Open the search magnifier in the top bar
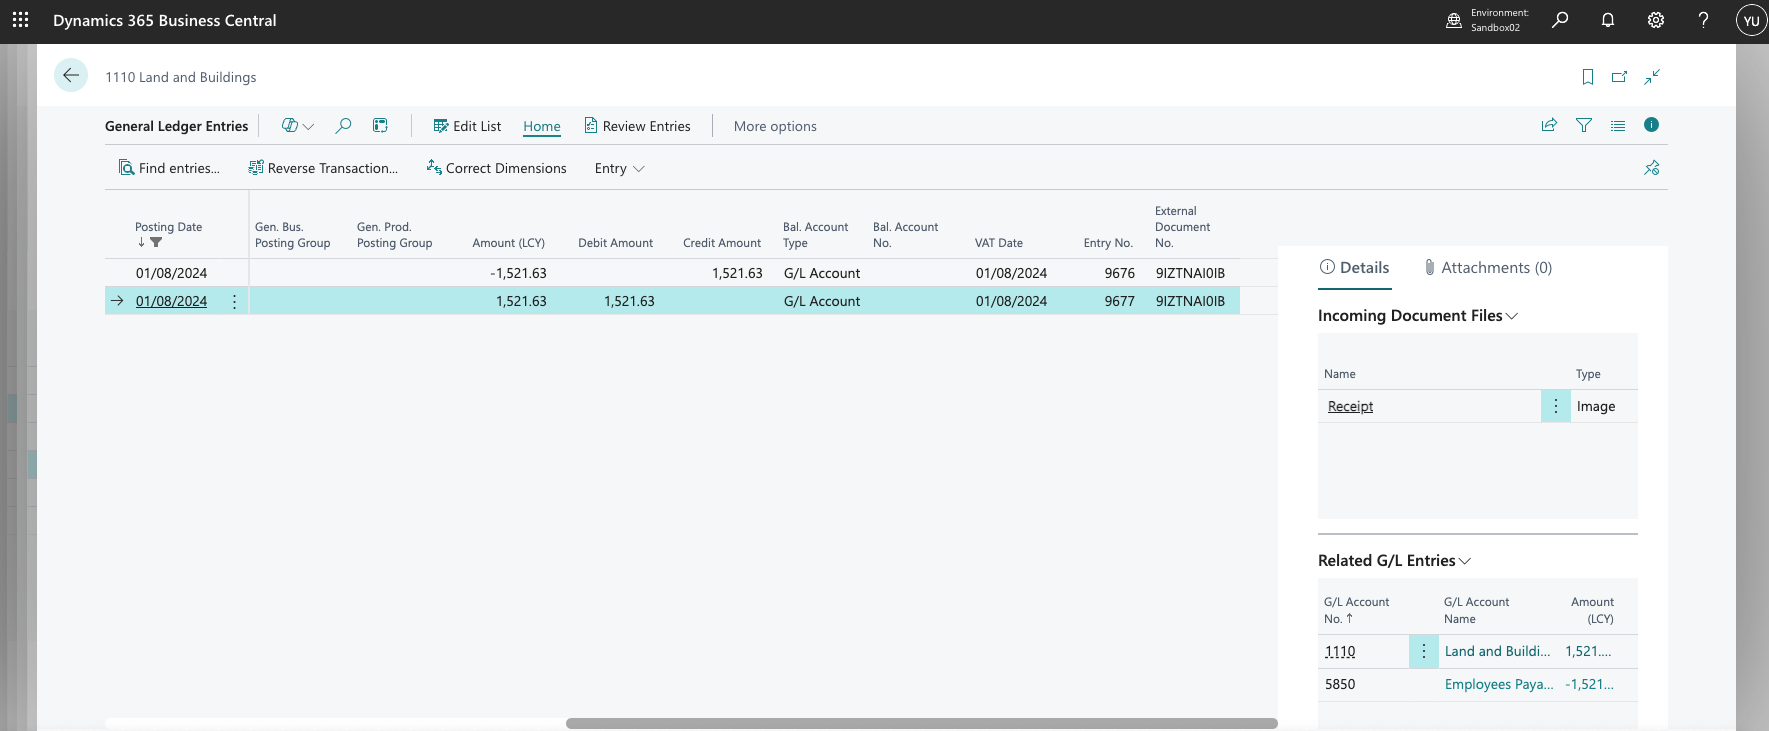1769x731 pixels. click(x=1560, y=20)
